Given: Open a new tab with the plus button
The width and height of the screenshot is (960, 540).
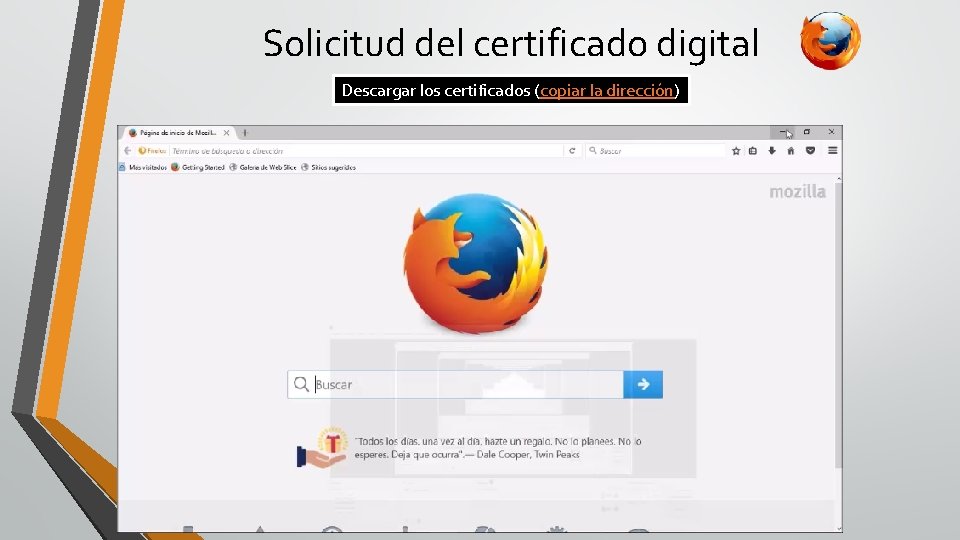Looking at the screenshot, I should (244, 132).
